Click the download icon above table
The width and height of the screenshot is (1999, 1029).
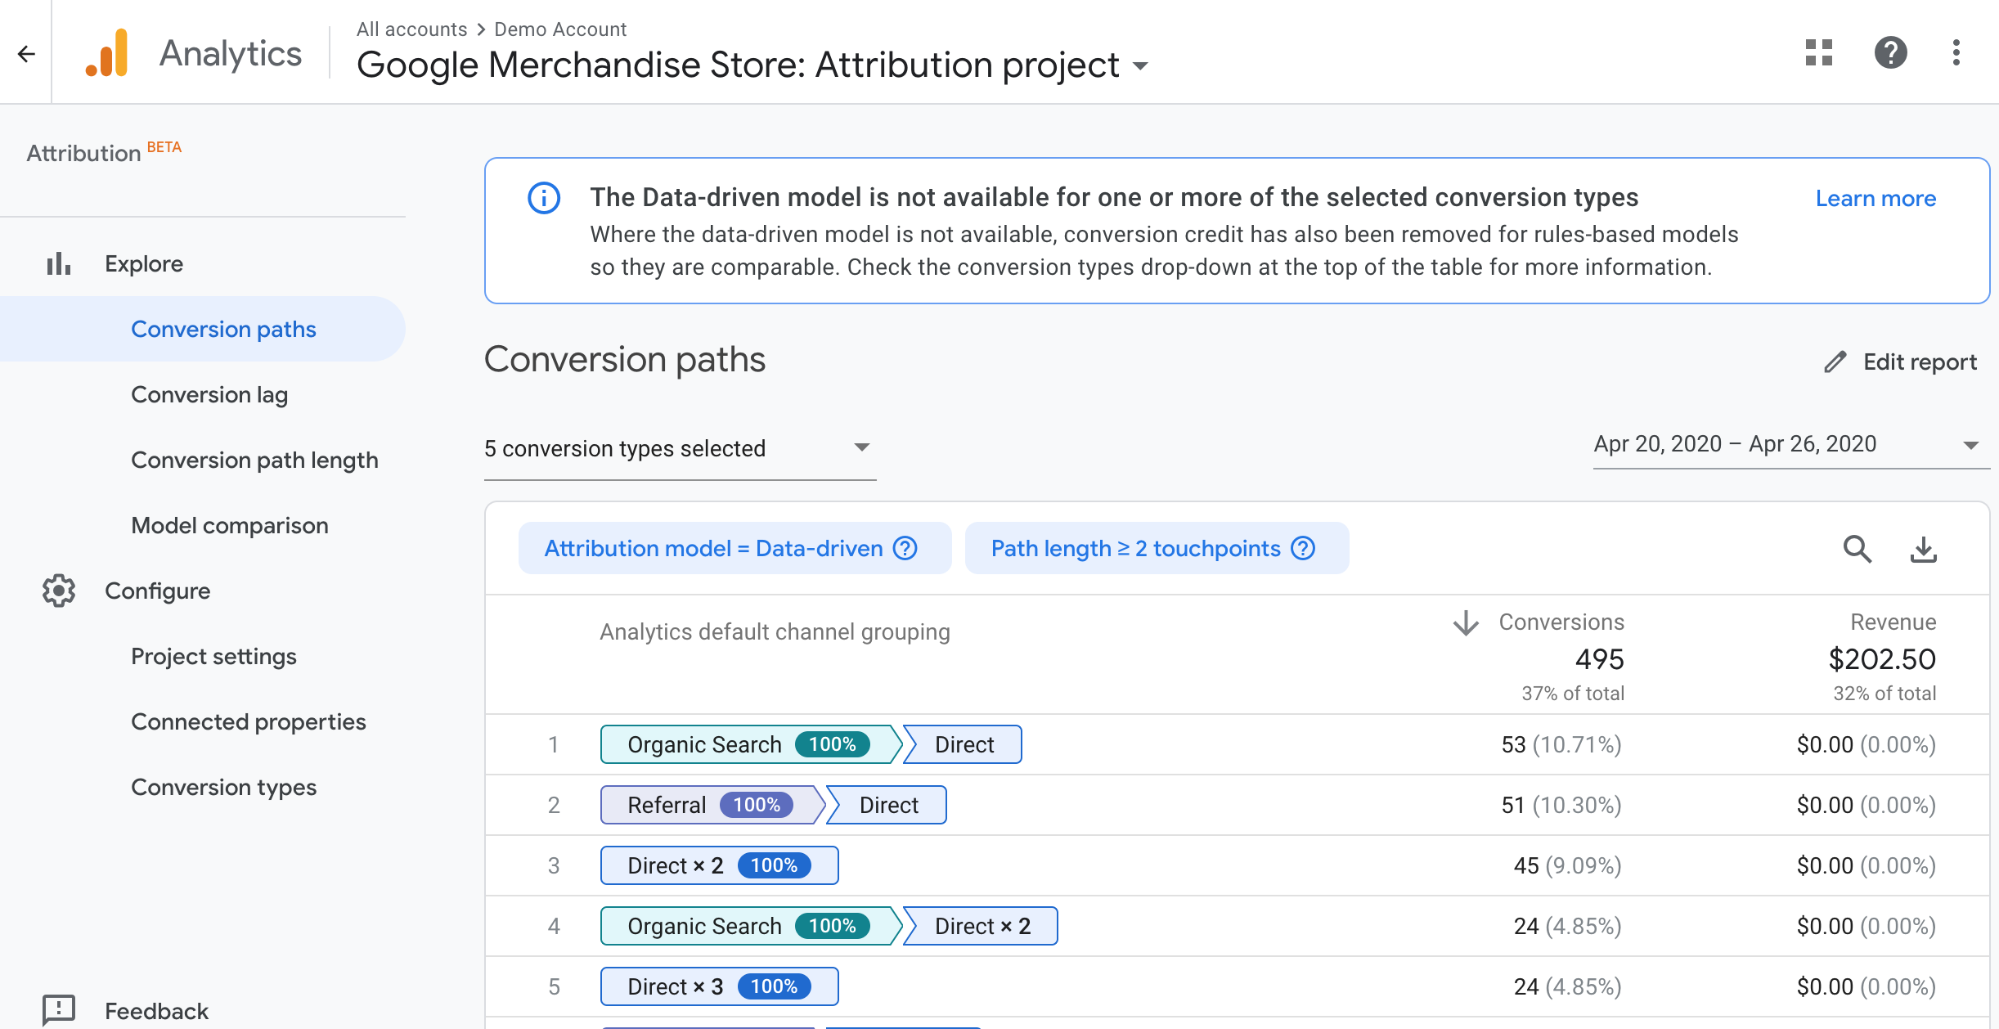[1923, 549]
